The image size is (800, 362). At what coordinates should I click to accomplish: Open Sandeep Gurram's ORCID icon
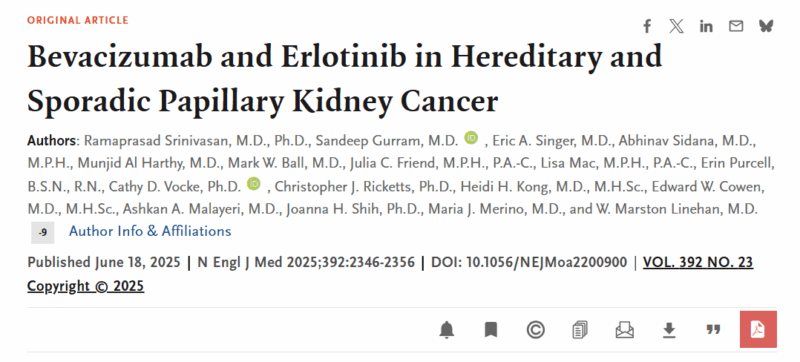tap(471, 138)
